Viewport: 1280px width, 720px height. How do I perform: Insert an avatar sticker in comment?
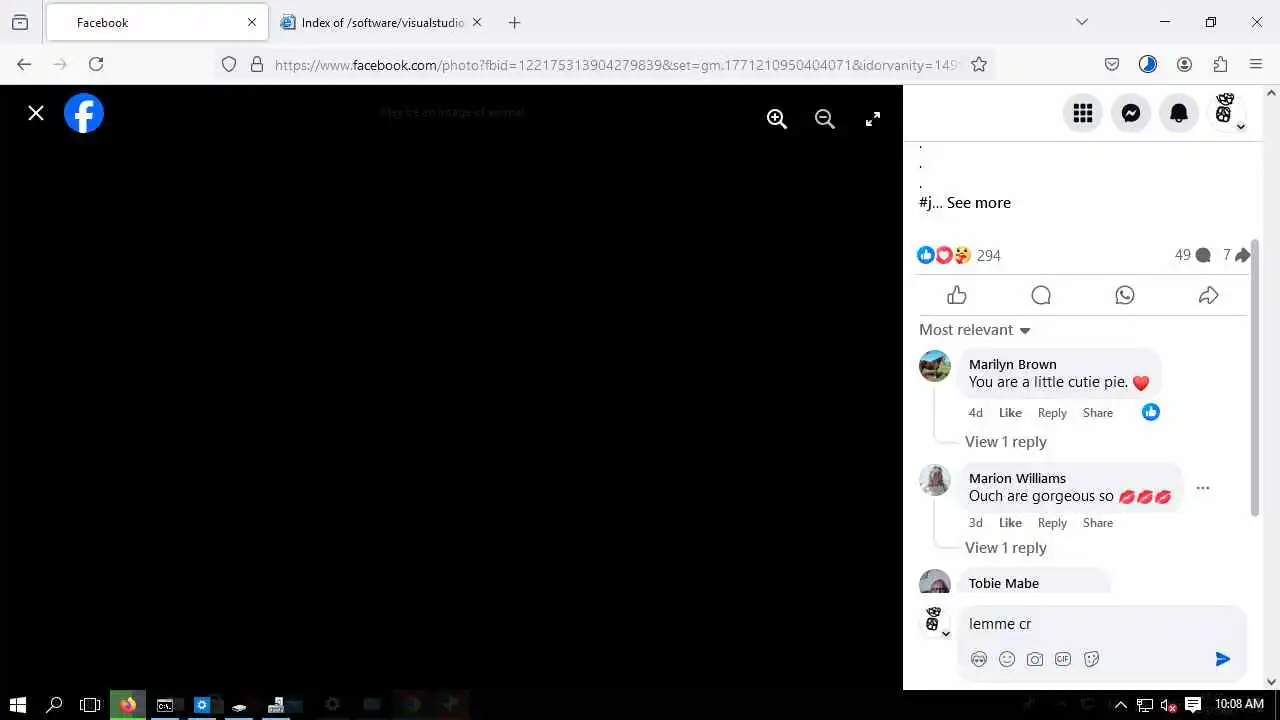tap(979, 659)
